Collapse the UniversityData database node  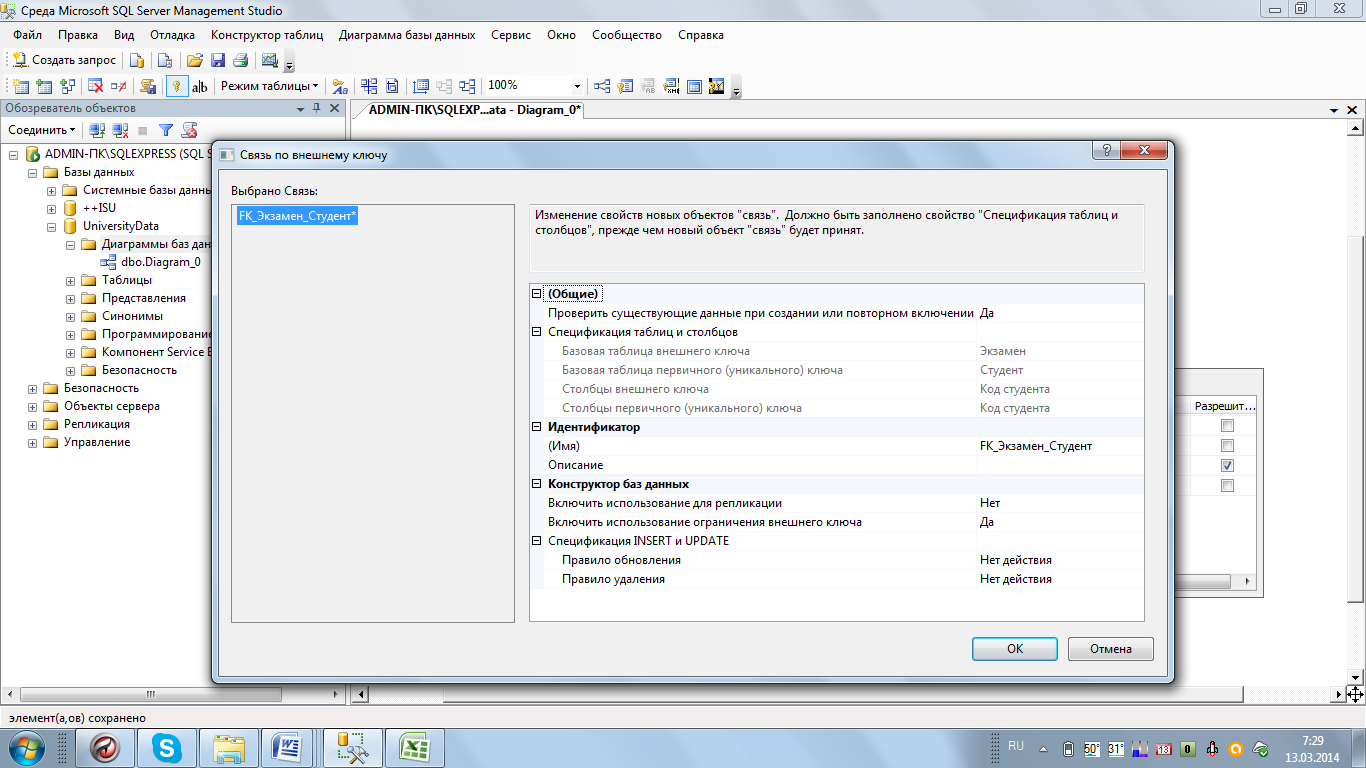point(52,226)
